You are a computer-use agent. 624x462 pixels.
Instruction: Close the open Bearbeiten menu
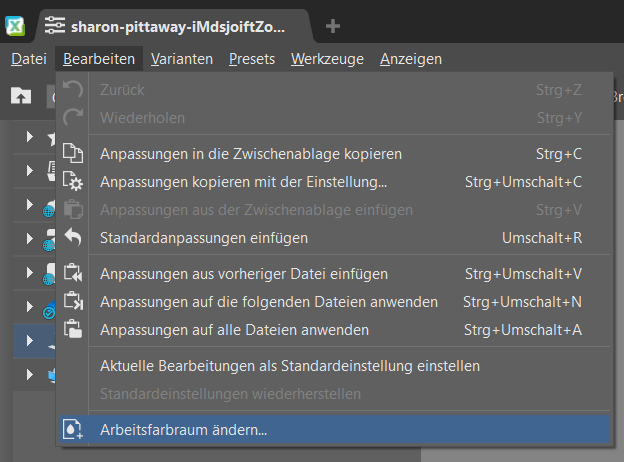coord(99,59)
